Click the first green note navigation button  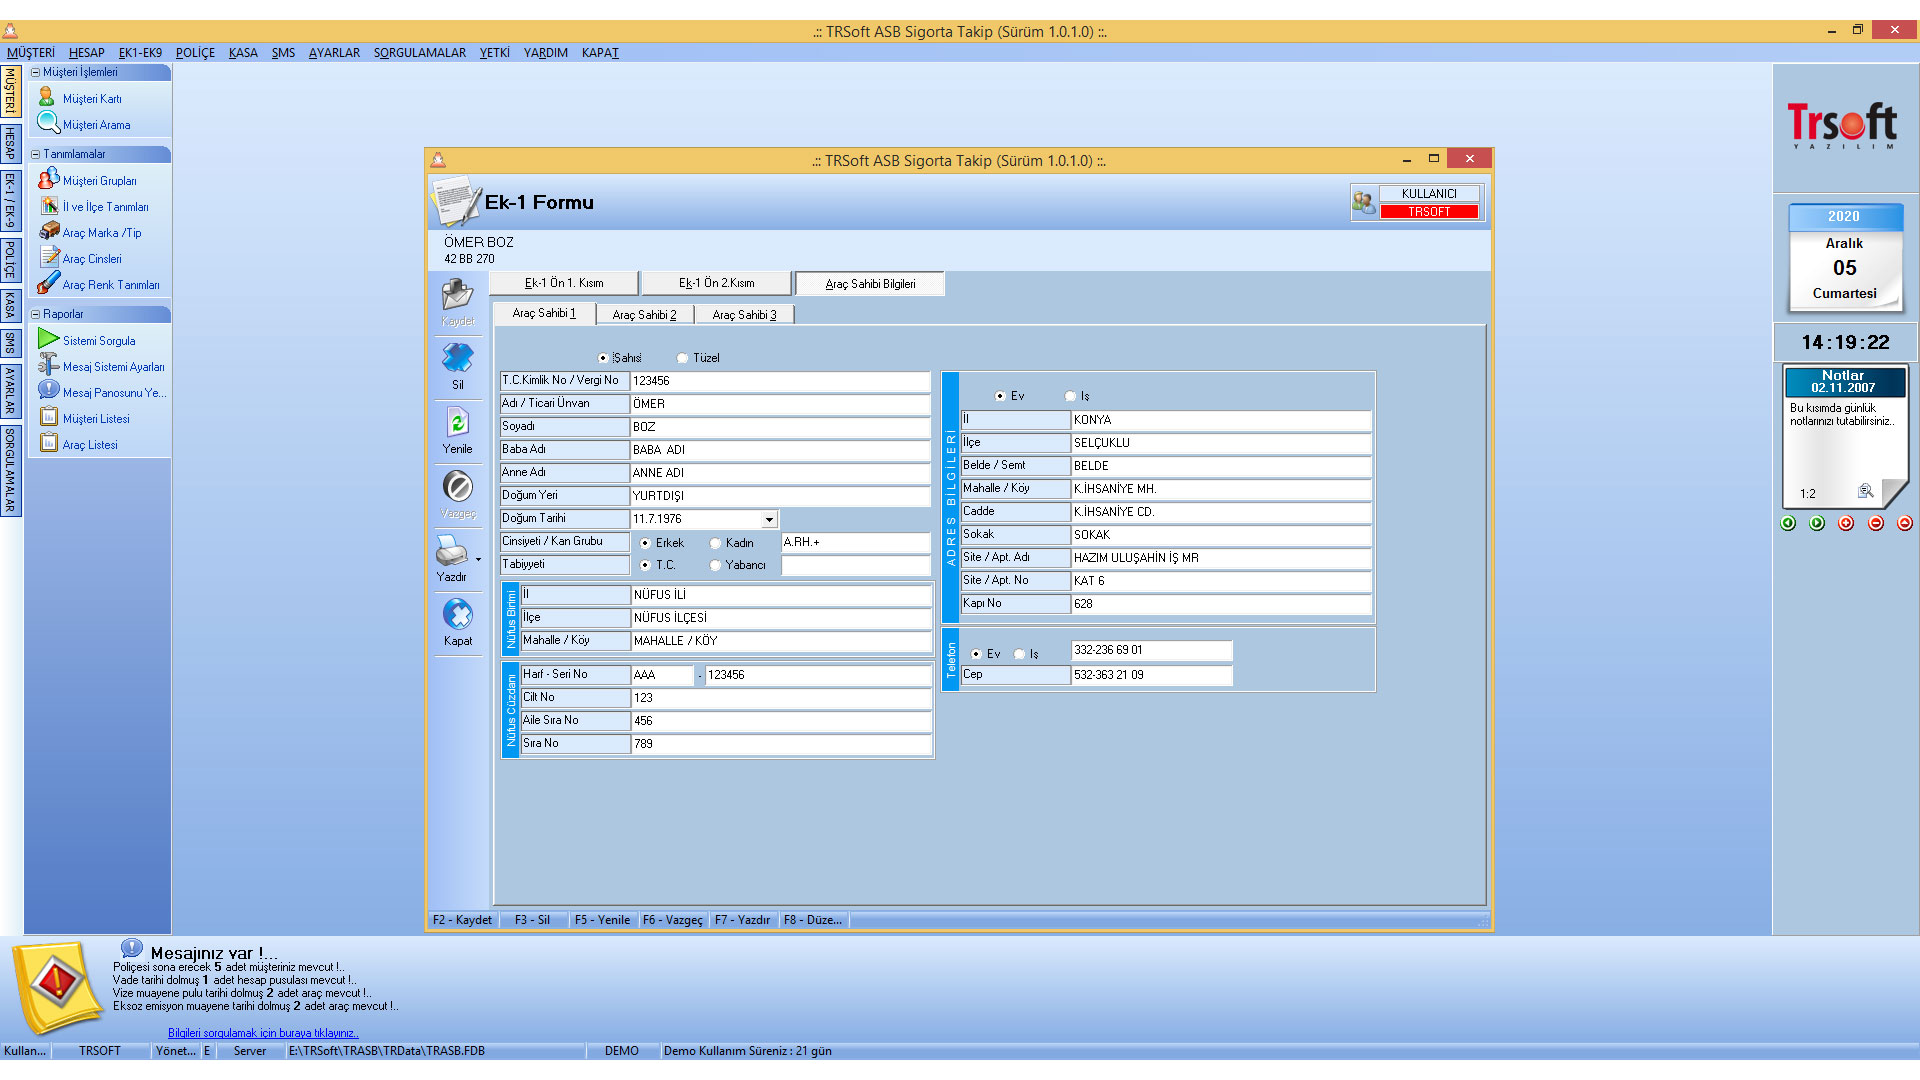tap(1788, 523)
